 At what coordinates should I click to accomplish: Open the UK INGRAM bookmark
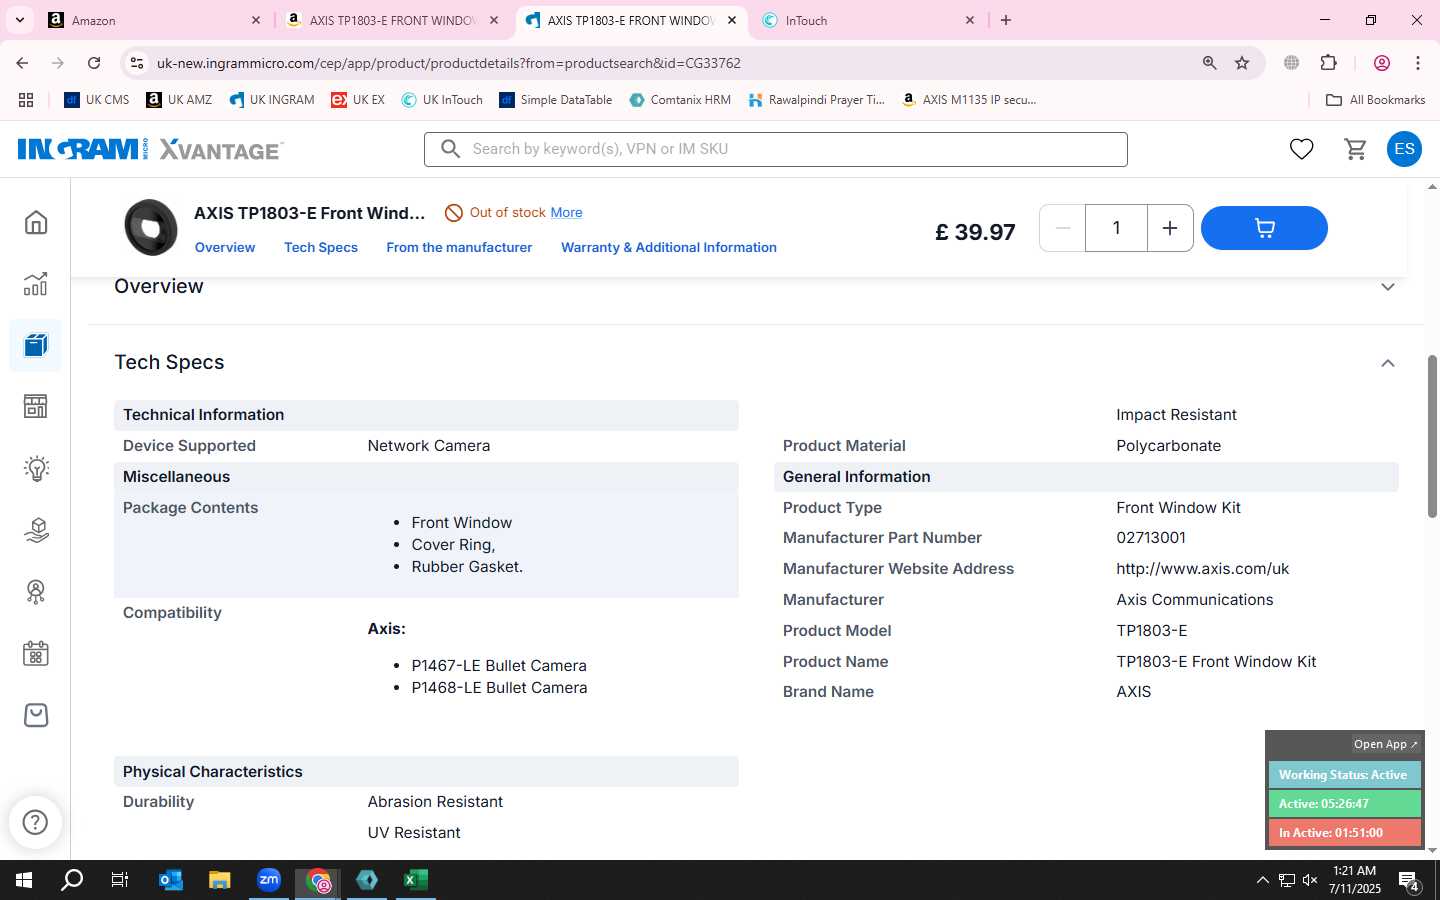pyautogui.click(x=272, y=100)
